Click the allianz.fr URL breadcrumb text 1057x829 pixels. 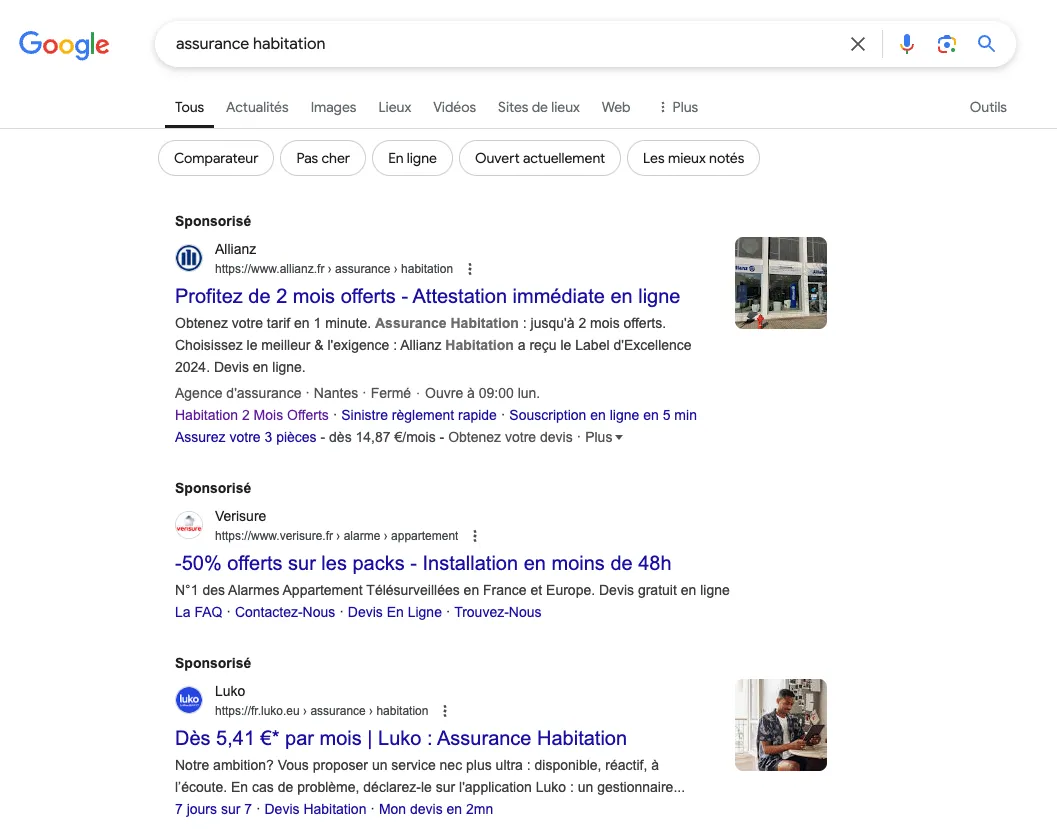[334, 269]
